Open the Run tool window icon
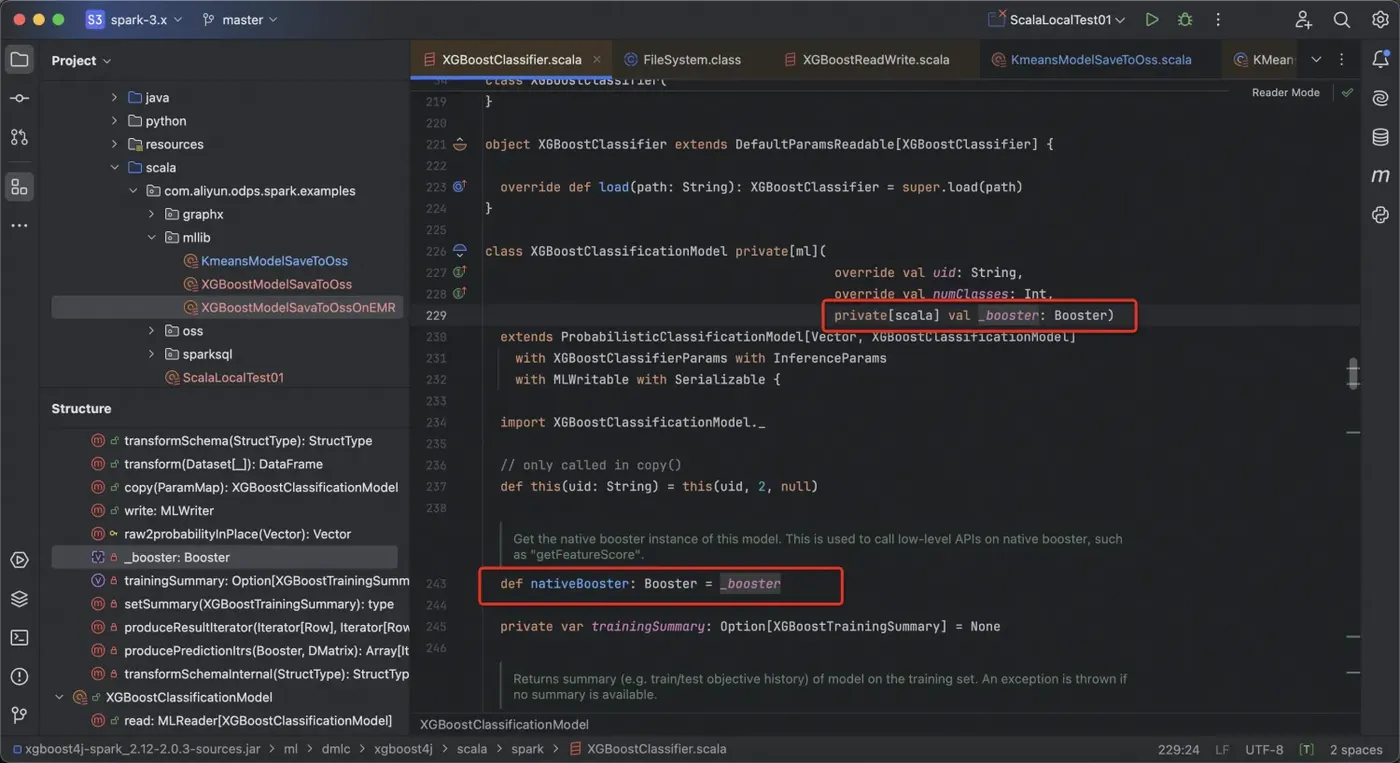Viewport: 1400px width, 763px height. pyautogui.click(x=19, y=560)
